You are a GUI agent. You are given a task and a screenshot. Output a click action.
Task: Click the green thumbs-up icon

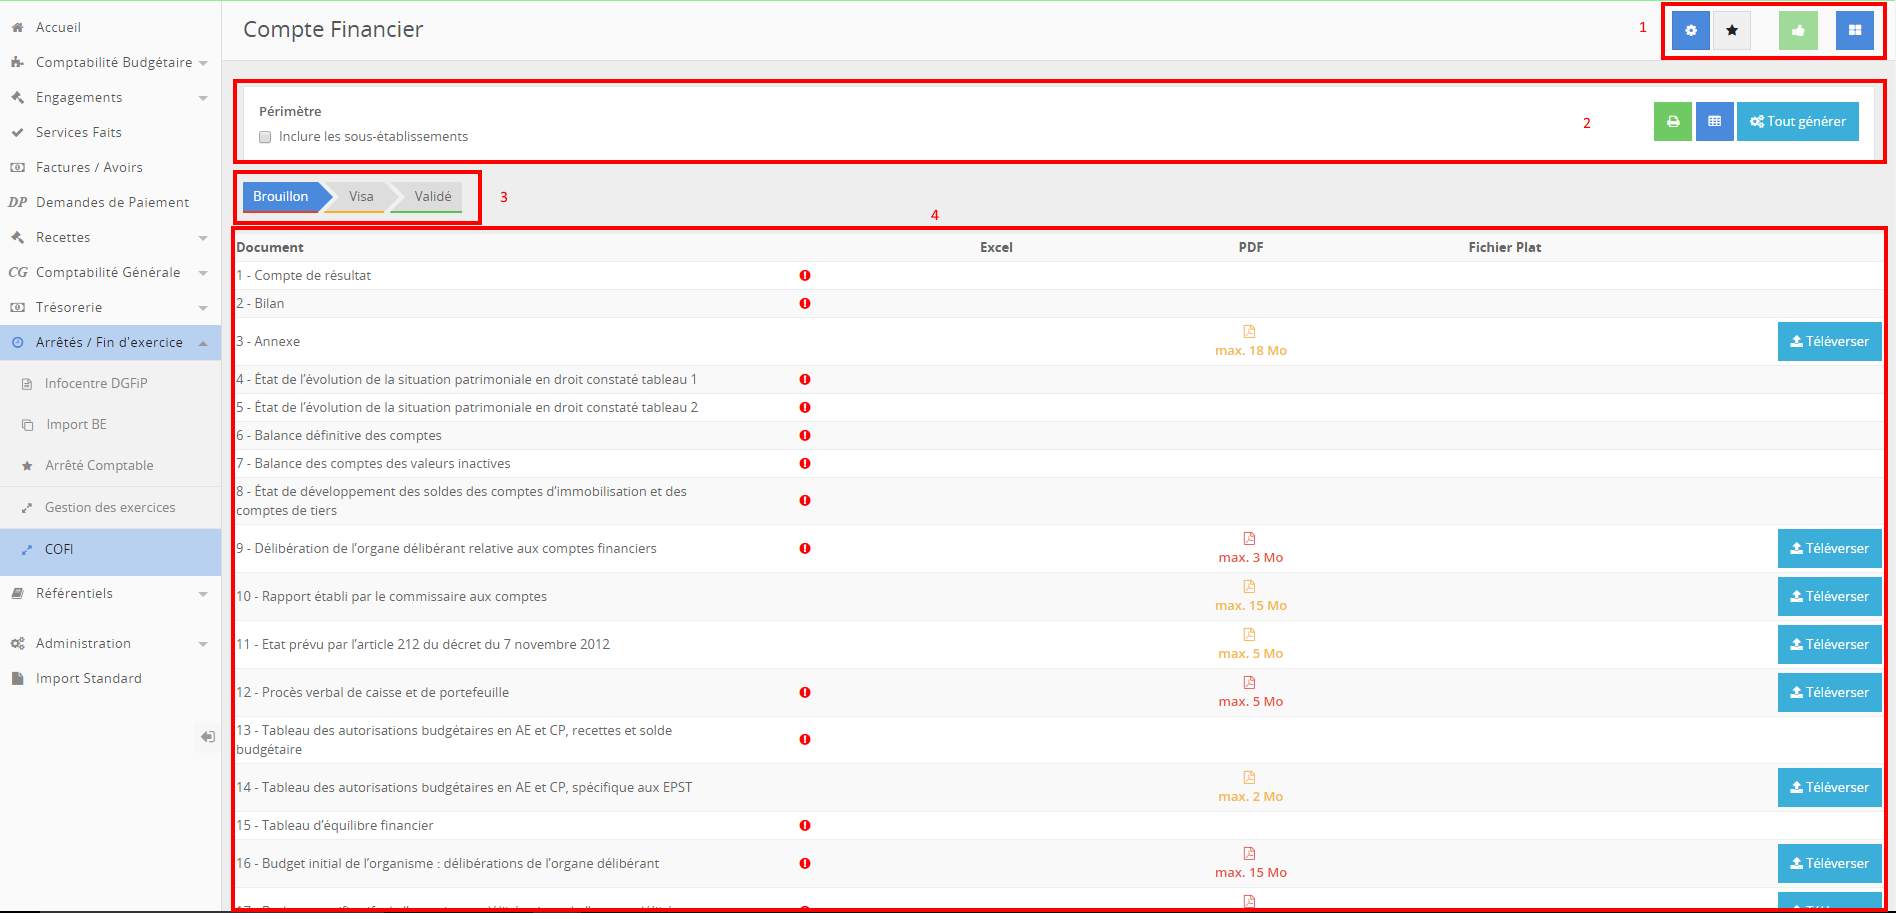click(x=1798, y=30)
